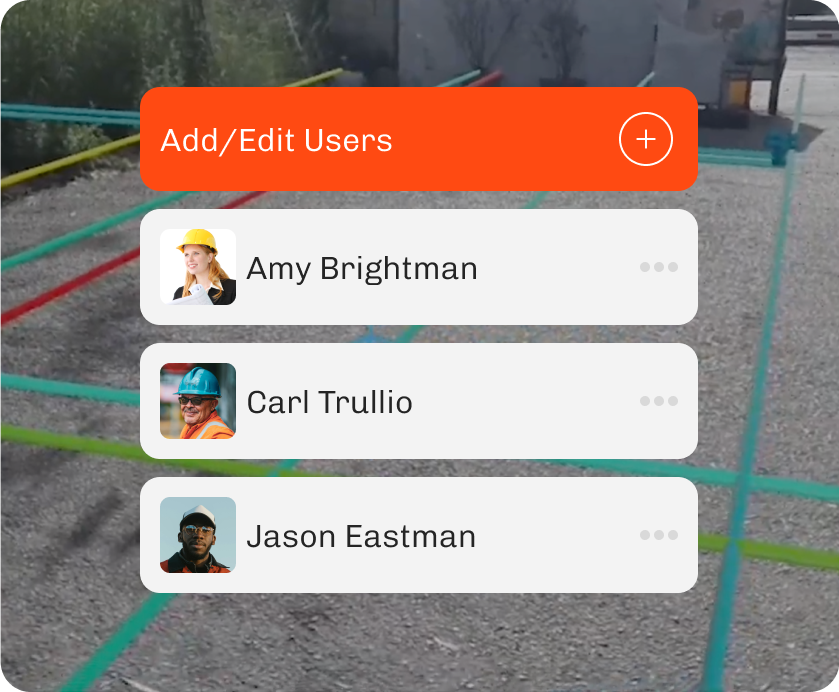Select the bright green ground line left of the cards
Screen dimensions: 839x692
click(70, 442)
